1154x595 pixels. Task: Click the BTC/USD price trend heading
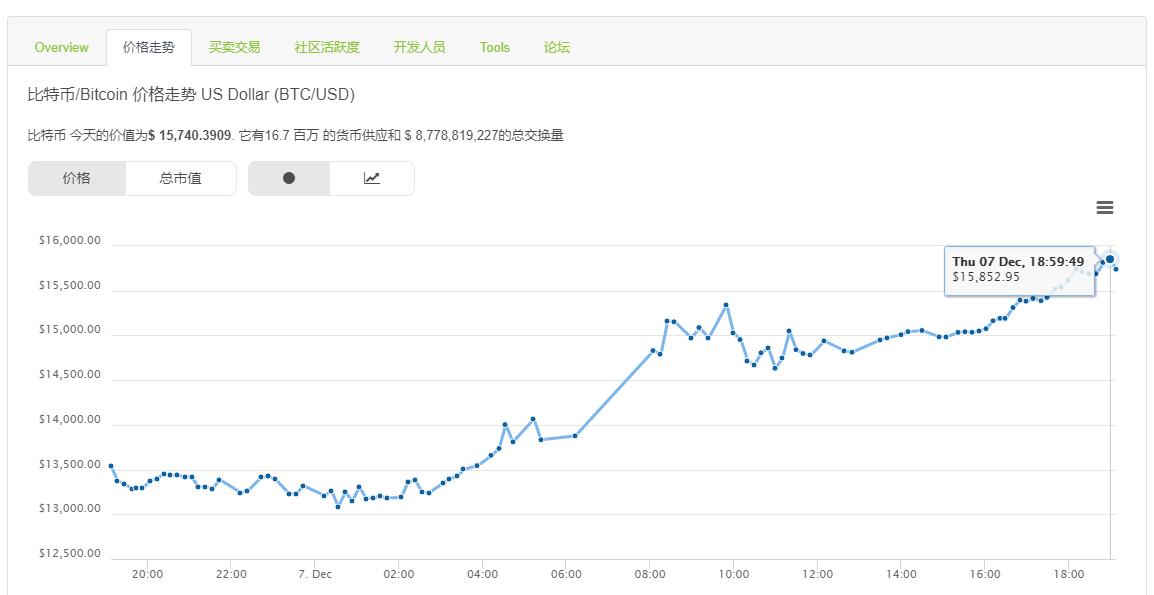pos(191,94)
